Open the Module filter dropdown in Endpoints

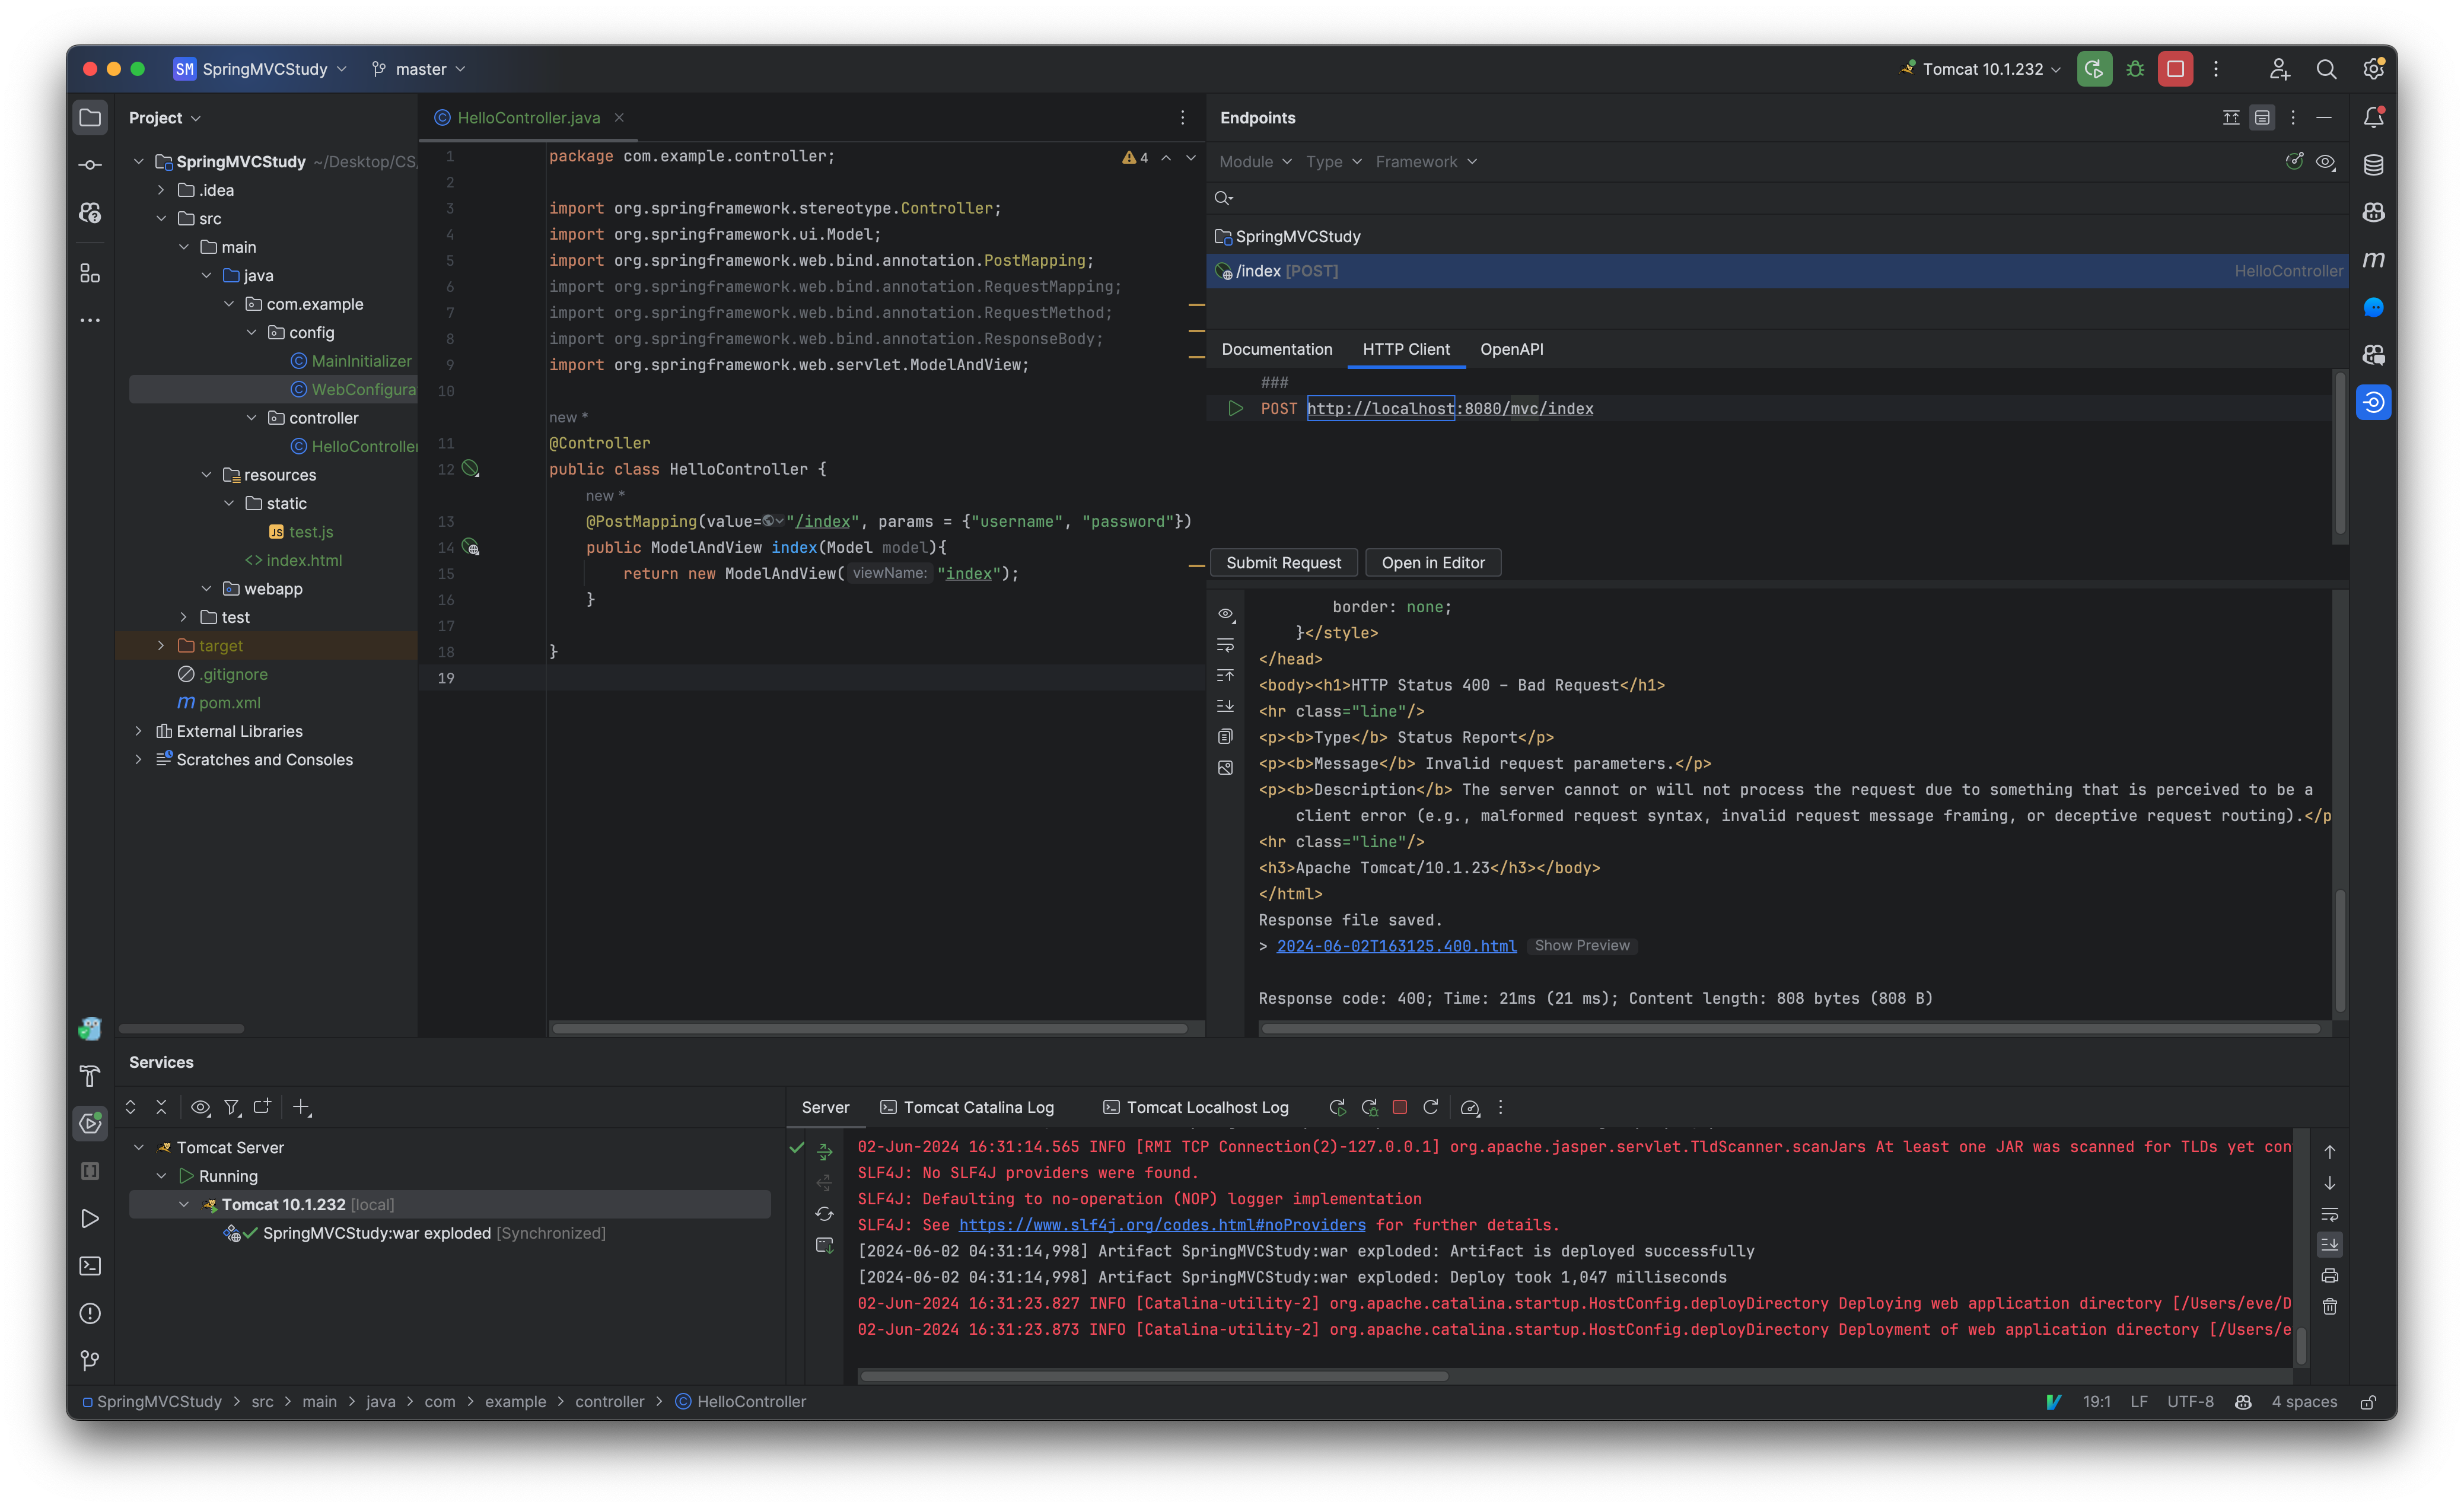tap(1254, 161)
